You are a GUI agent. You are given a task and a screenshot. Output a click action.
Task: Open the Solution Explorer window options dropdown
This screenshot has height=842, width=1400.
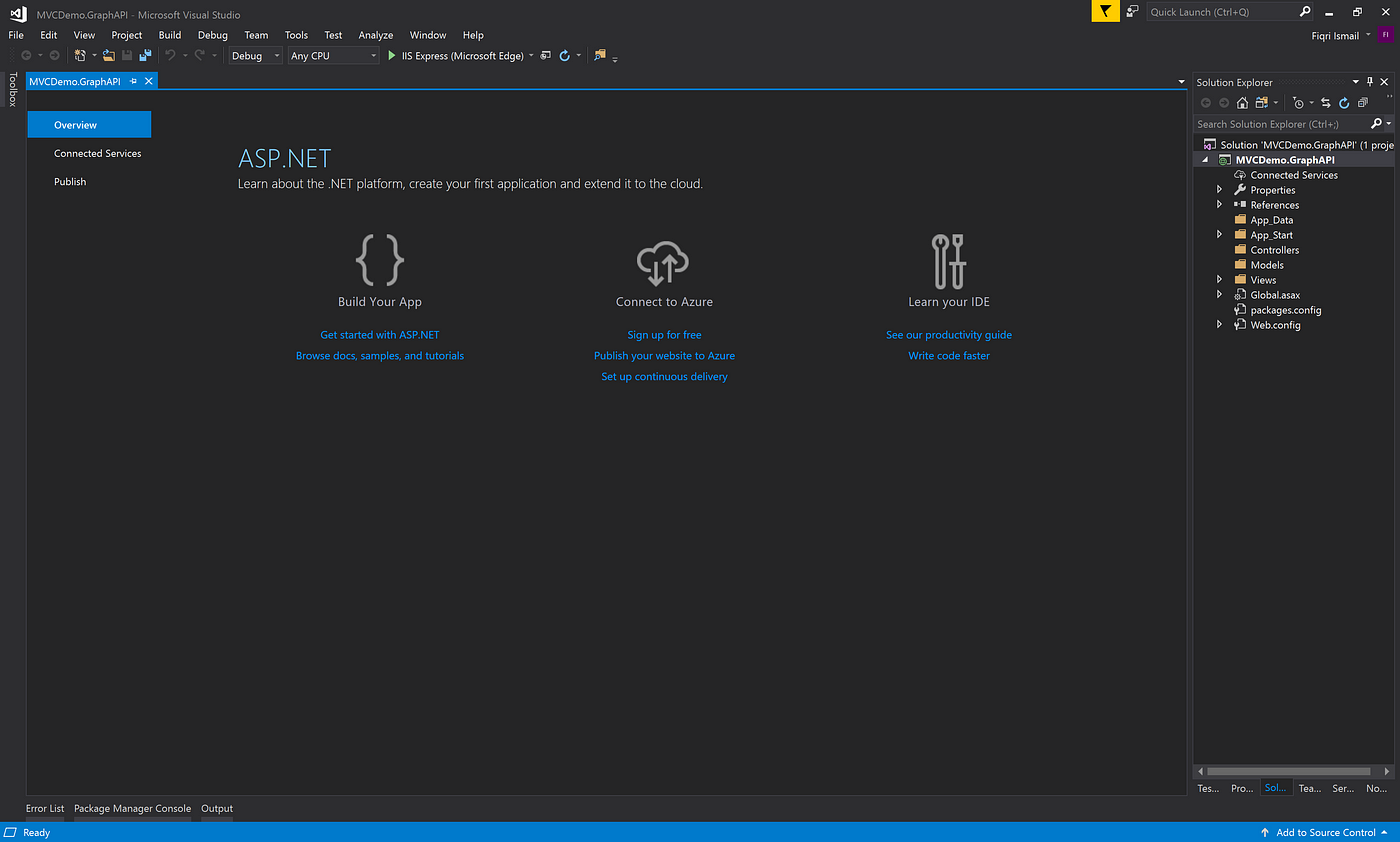tap(1357, 82)
